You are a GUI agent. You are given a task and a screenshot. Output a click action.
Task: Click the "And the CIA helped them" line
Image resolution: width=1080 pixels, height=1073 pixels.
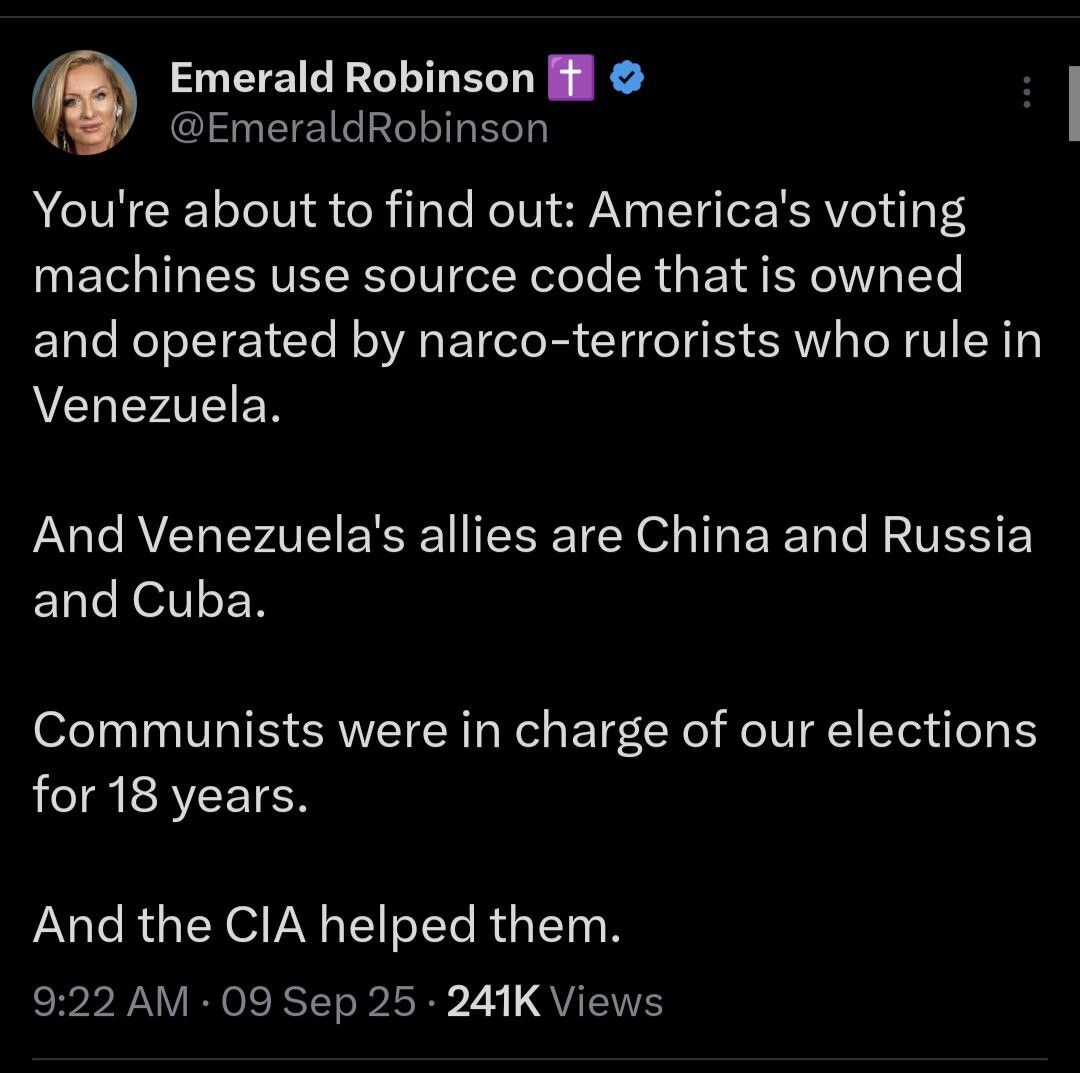click(x=327, y=925)
